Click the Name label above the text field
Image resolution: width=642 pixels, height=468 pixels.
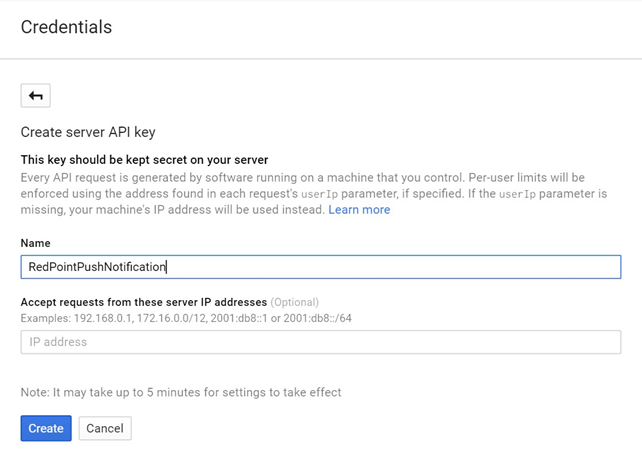(36, 243)
